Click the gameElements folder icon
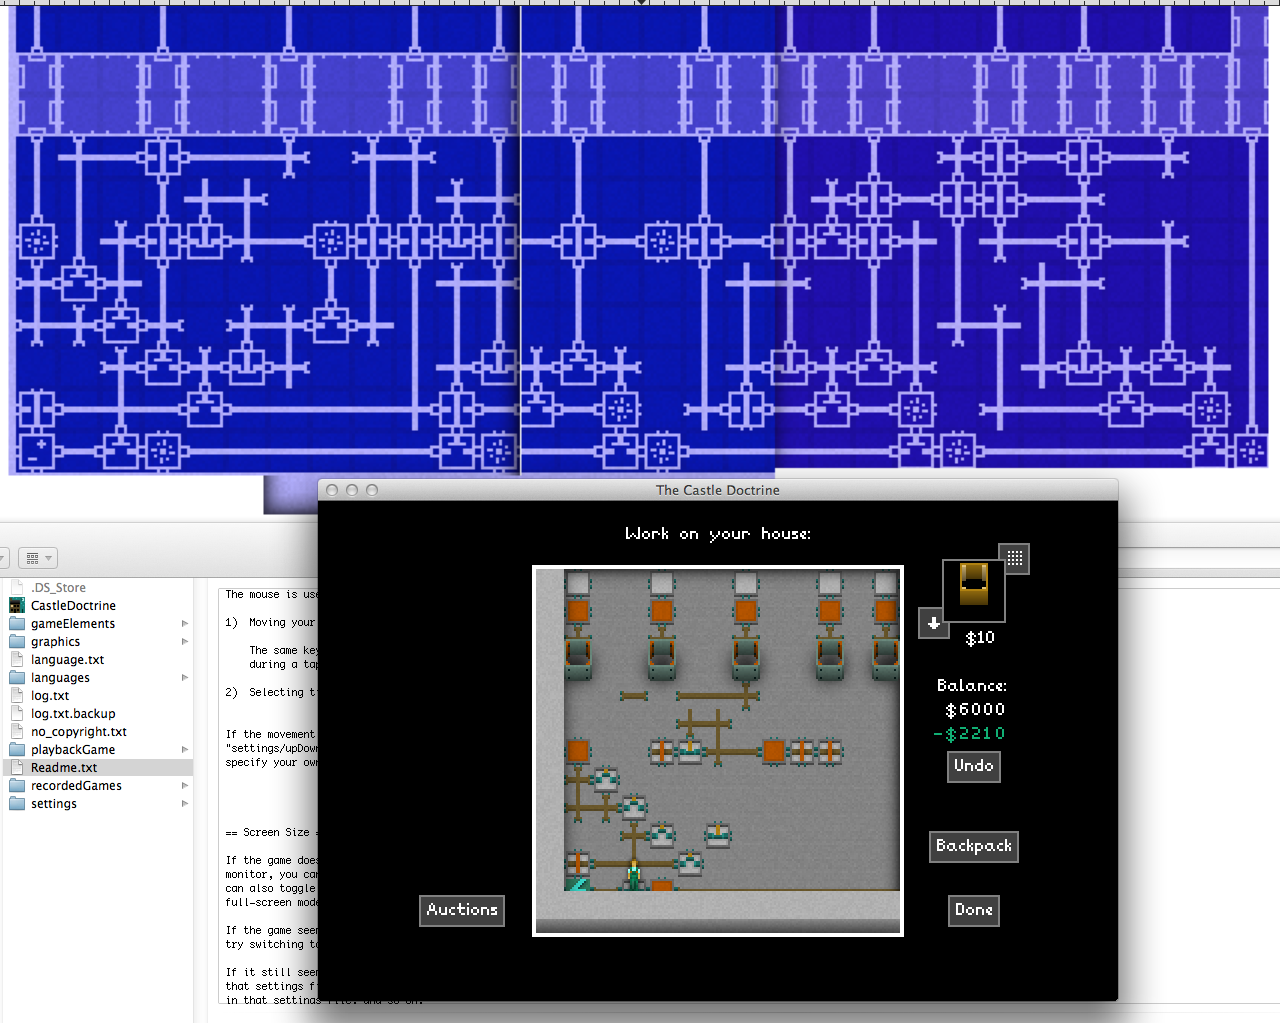The image size is (1280, 1023). pyautogui.click(x=17, y=623)
